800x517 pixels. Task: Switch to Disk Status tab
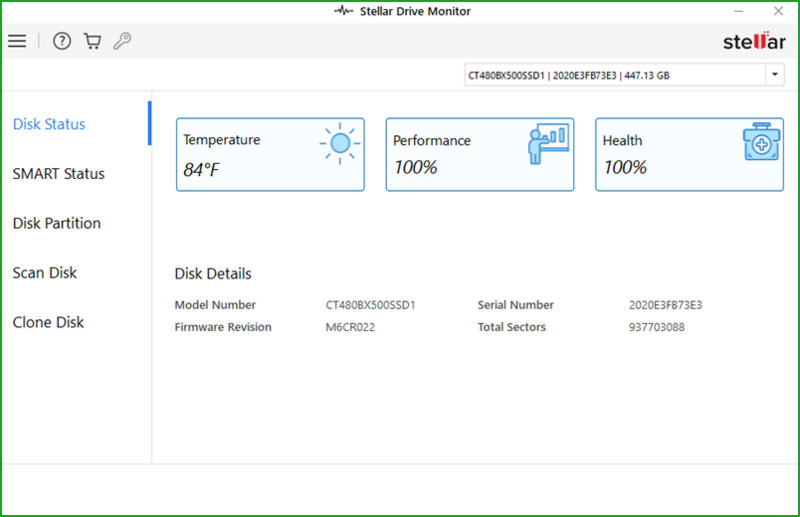click(x=49, y=124)
